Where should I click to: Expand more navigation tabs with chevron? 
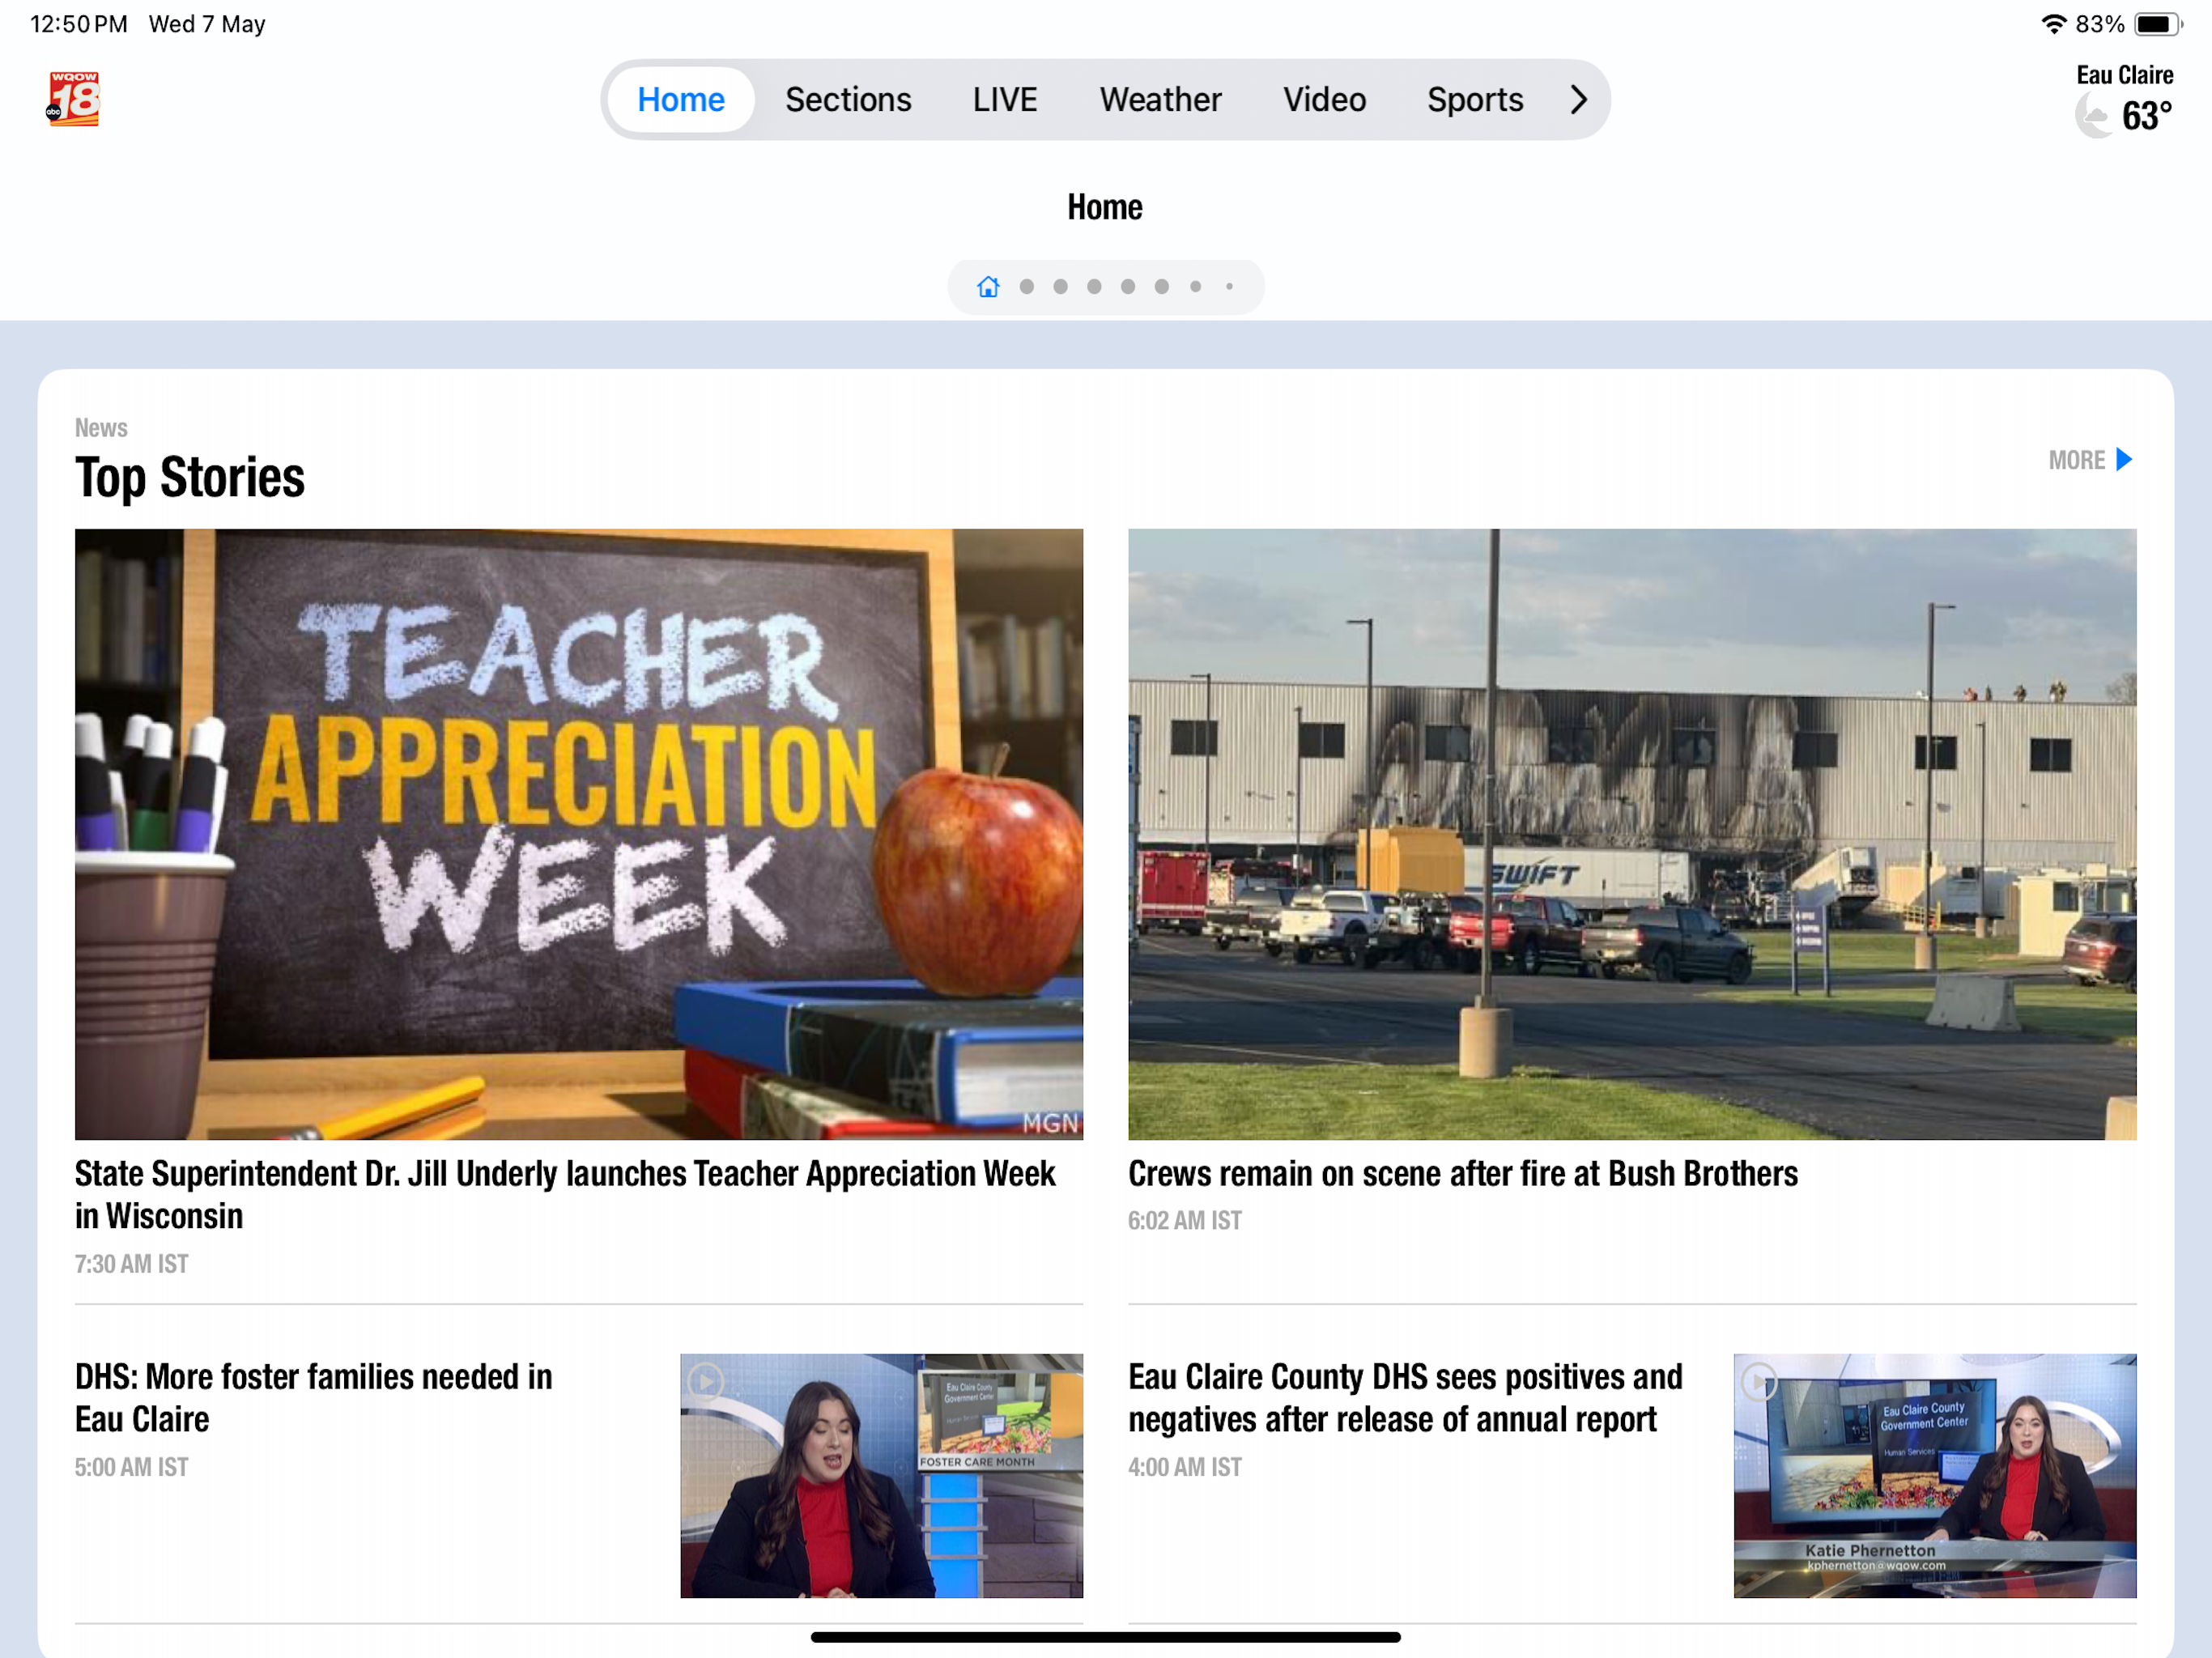pyautogui.click(x=1578, y=100)
